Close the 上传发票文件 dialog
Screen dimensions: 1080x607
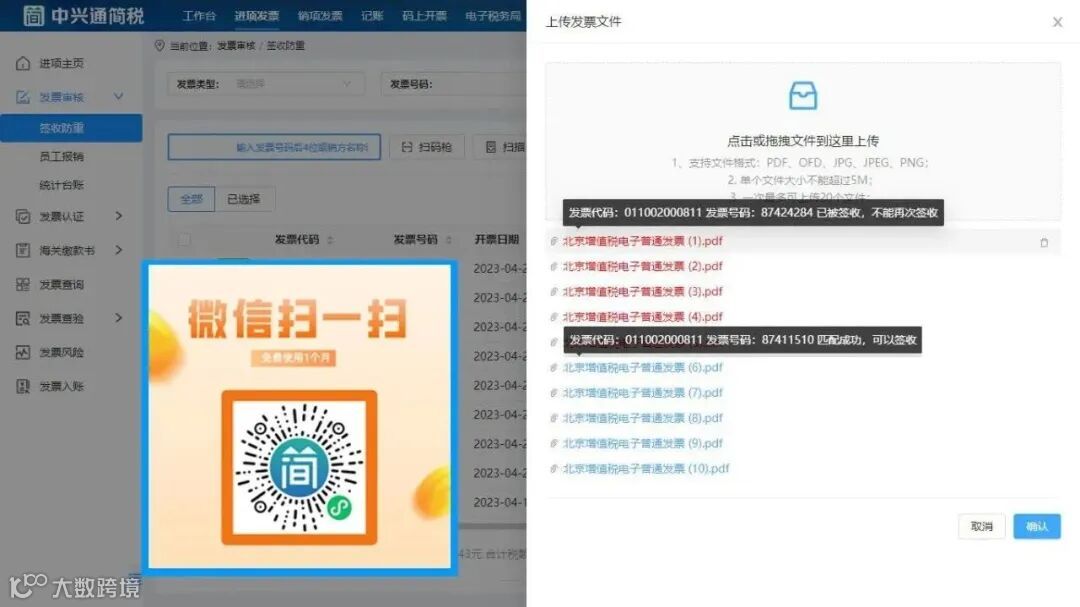1057,22
